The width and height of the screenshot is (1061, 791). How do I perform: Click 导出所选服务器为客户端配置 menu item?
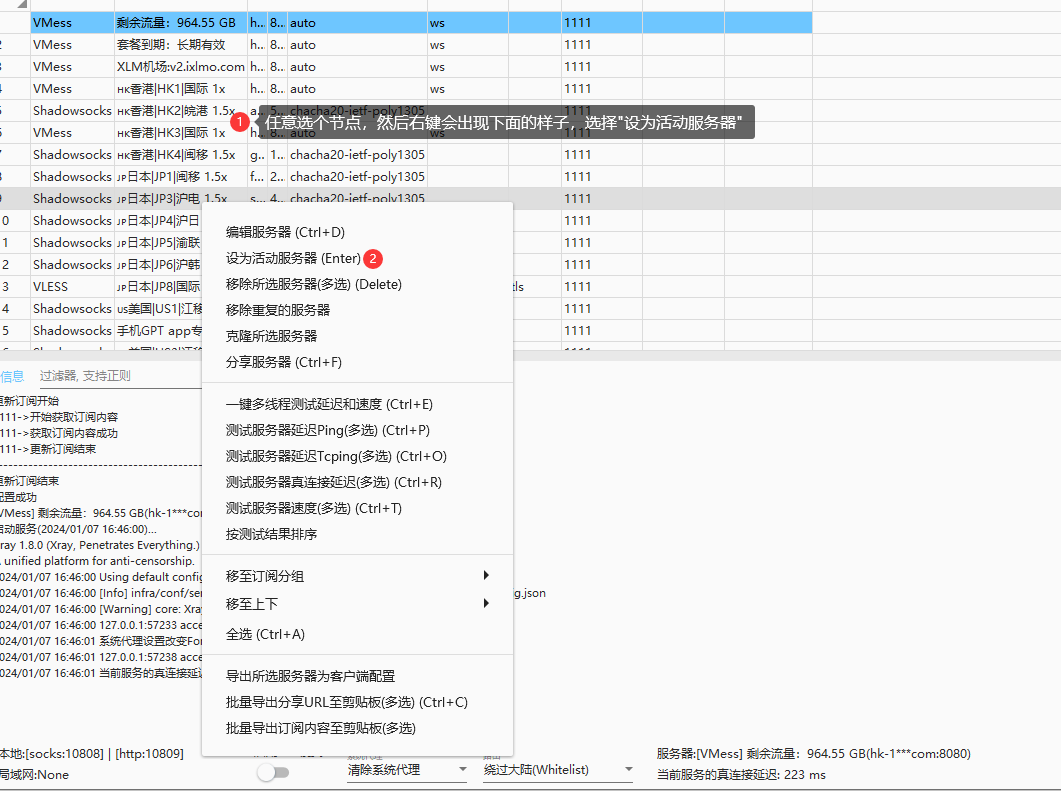[x=310, y=676]
